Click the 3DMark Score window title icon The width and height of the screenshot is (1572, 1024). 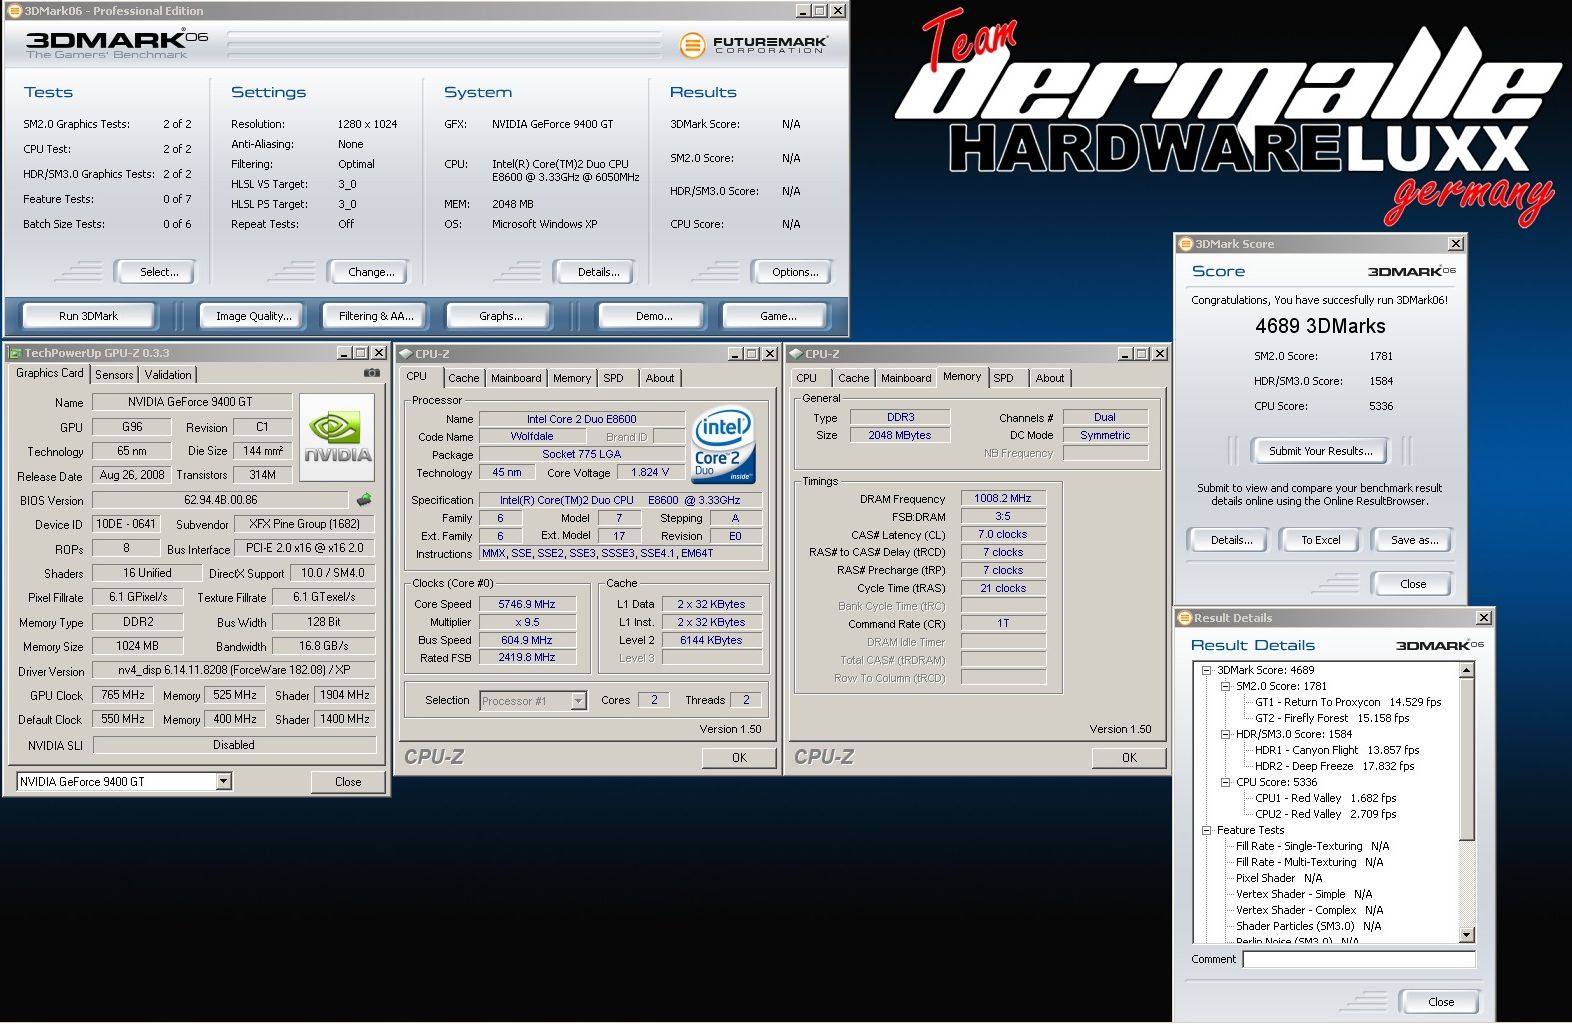pos(1186,244)
